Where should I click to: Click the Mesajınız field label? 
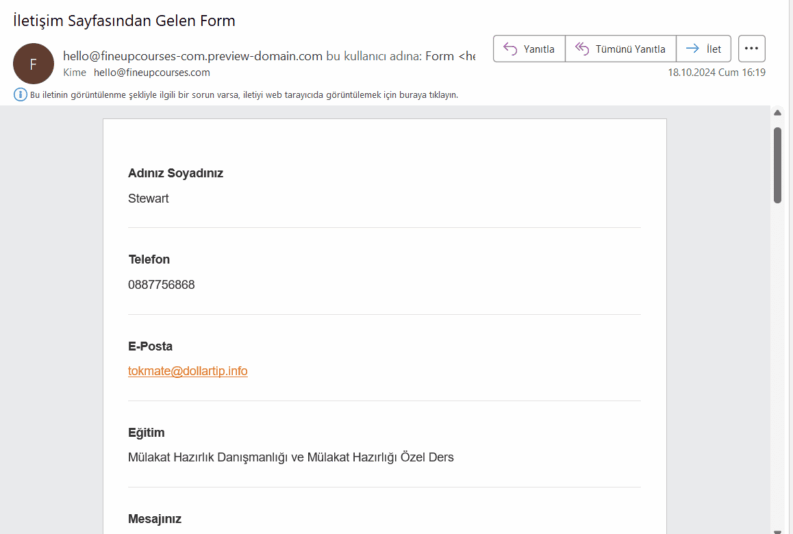[155, 519]
